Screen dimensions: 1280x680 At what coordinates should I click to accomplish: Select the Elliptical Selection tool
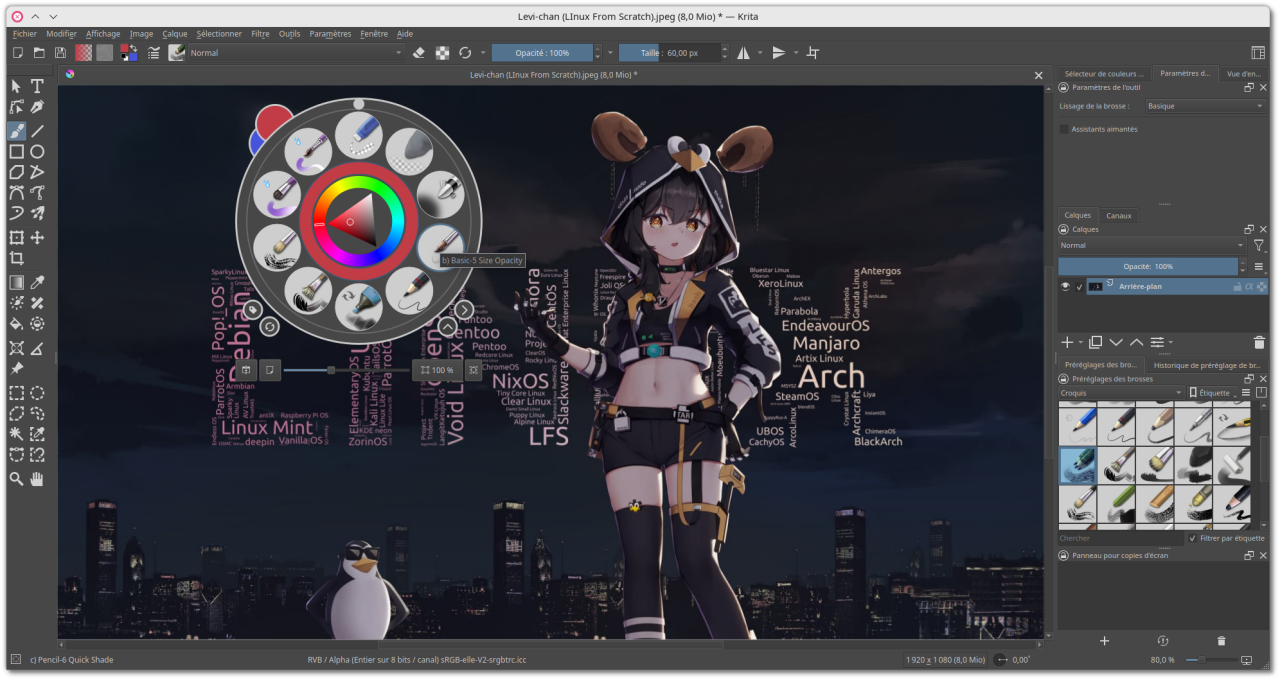click(x=37, y=393)
